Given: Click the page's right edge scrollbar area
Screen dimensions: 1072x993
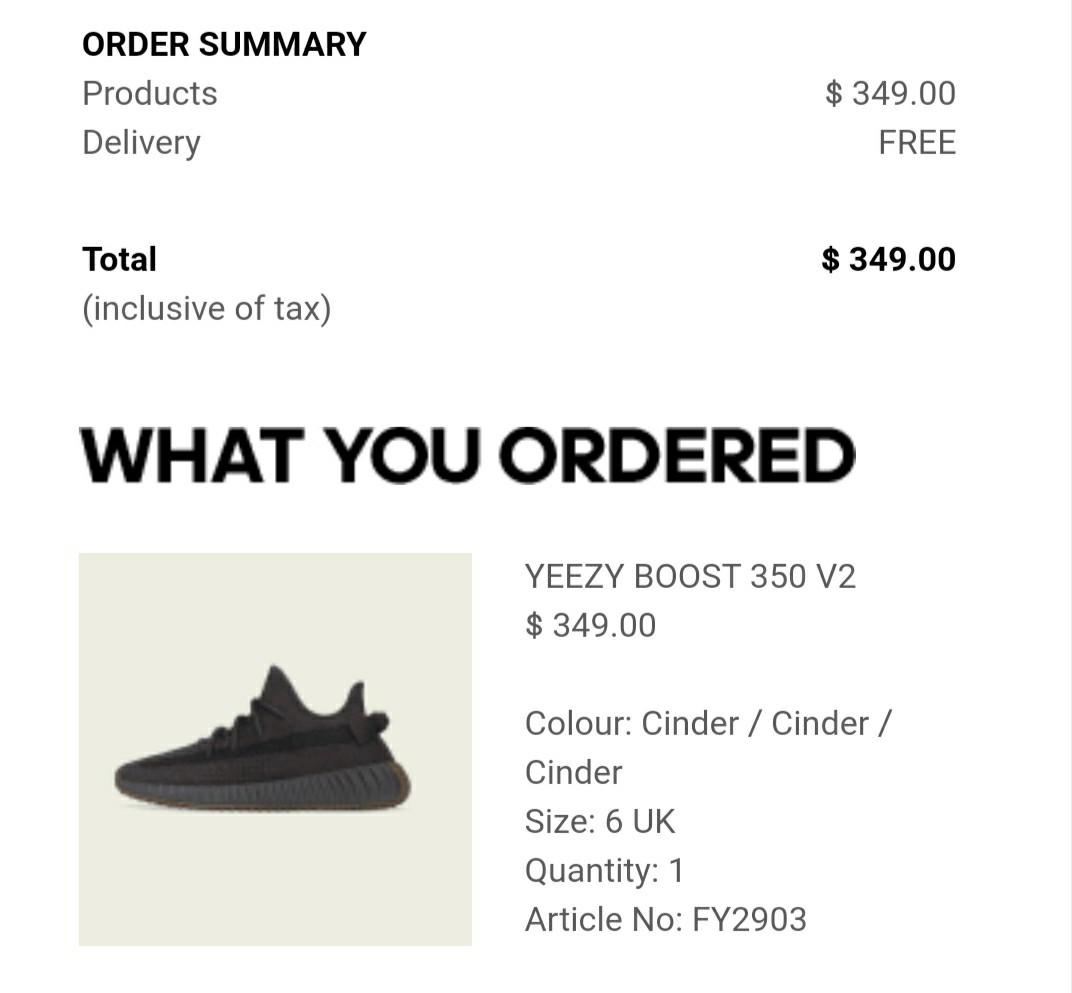Looking at the screenshot, I should click(x=1069, y=496).
